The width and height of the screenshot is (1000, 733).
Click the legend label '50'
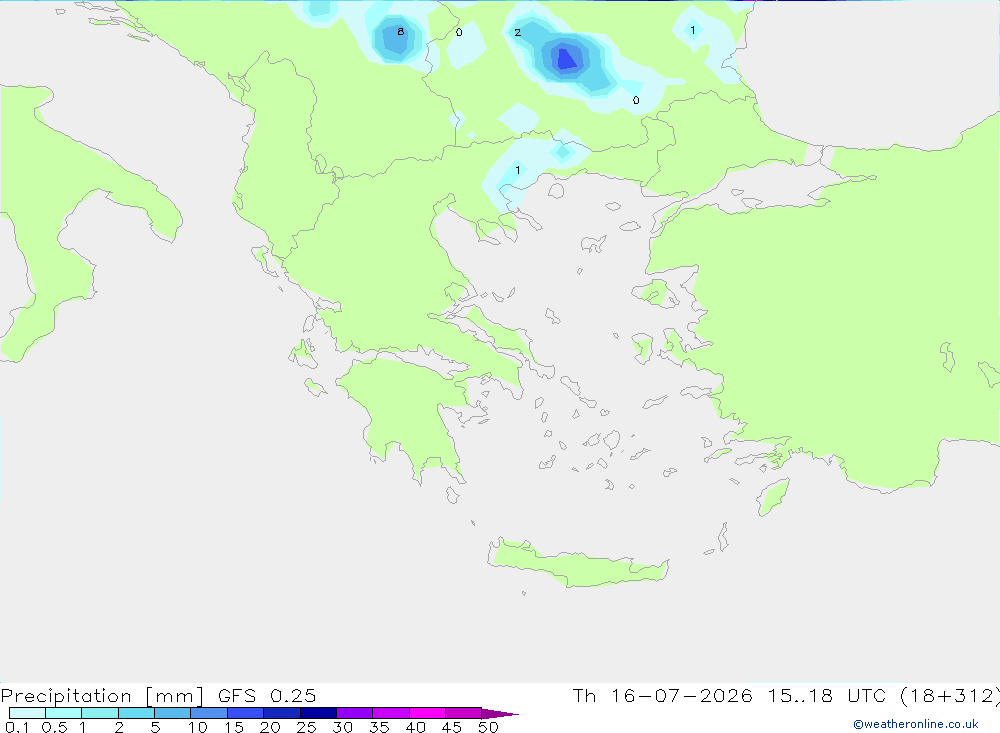click(x=488, y=727)
